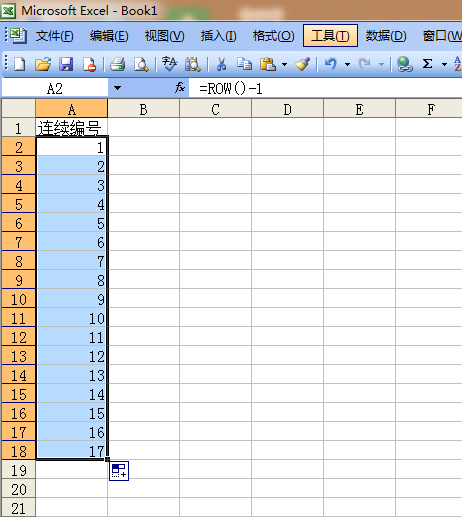Click the Microsoft Excel - Book1 title text
Viewport: 462px width, 517px height.
[89, 11]
